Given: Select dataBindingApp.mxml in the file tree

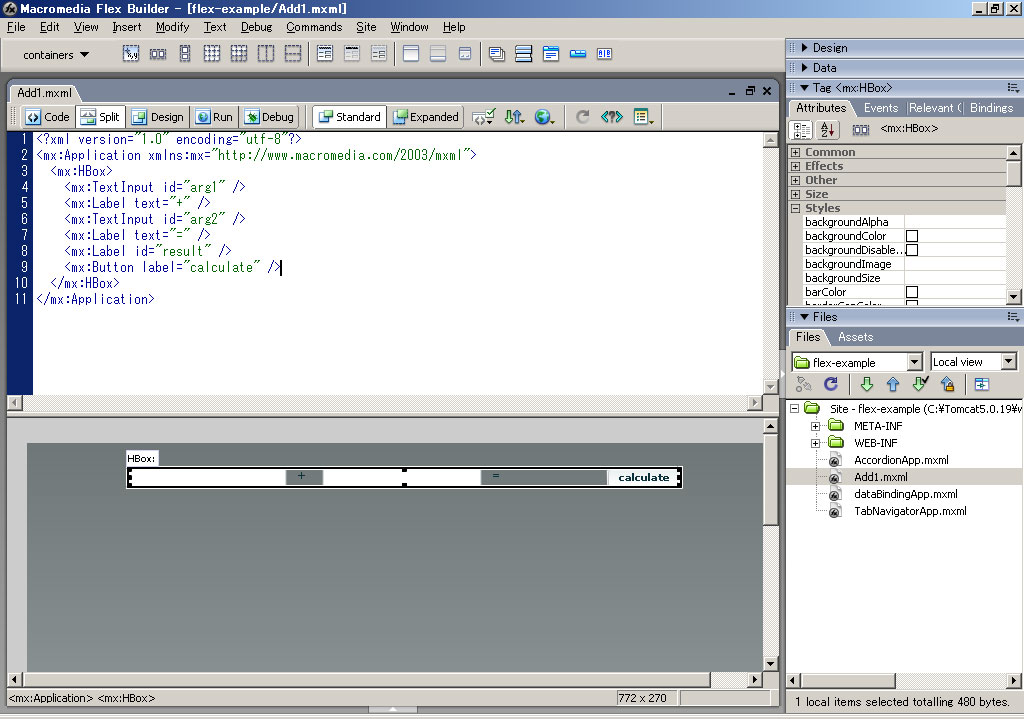Looking at the screenshot, I should point(906,494).
